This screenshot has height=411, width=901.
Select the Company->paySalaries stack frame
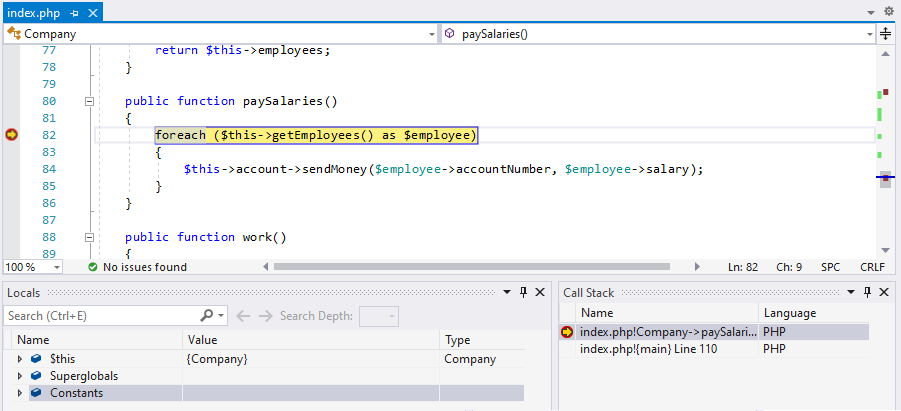(x=714, y=332)
